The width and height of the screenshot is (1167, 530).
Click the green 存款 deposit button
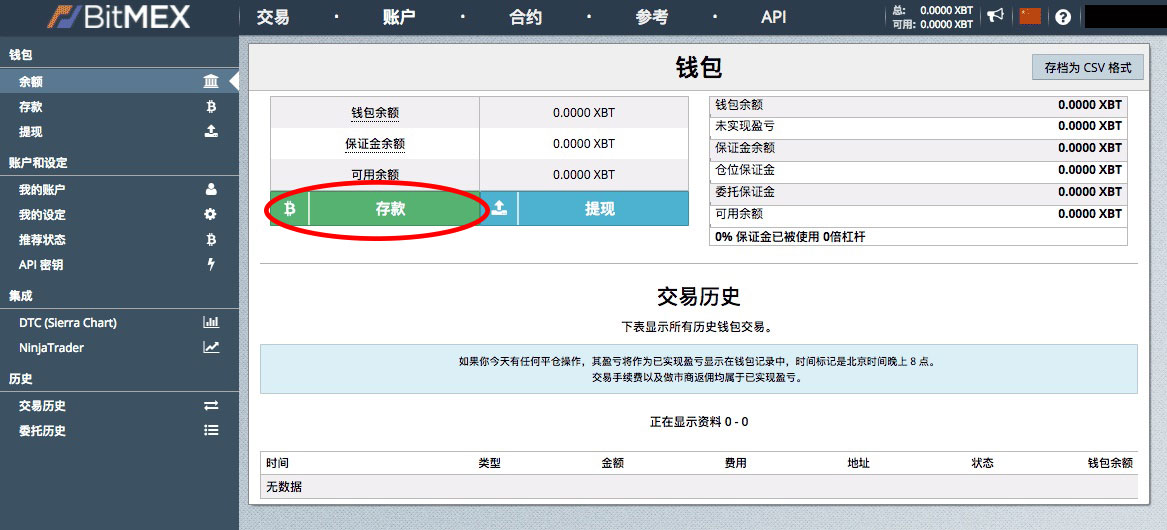[x=375, y=209]
